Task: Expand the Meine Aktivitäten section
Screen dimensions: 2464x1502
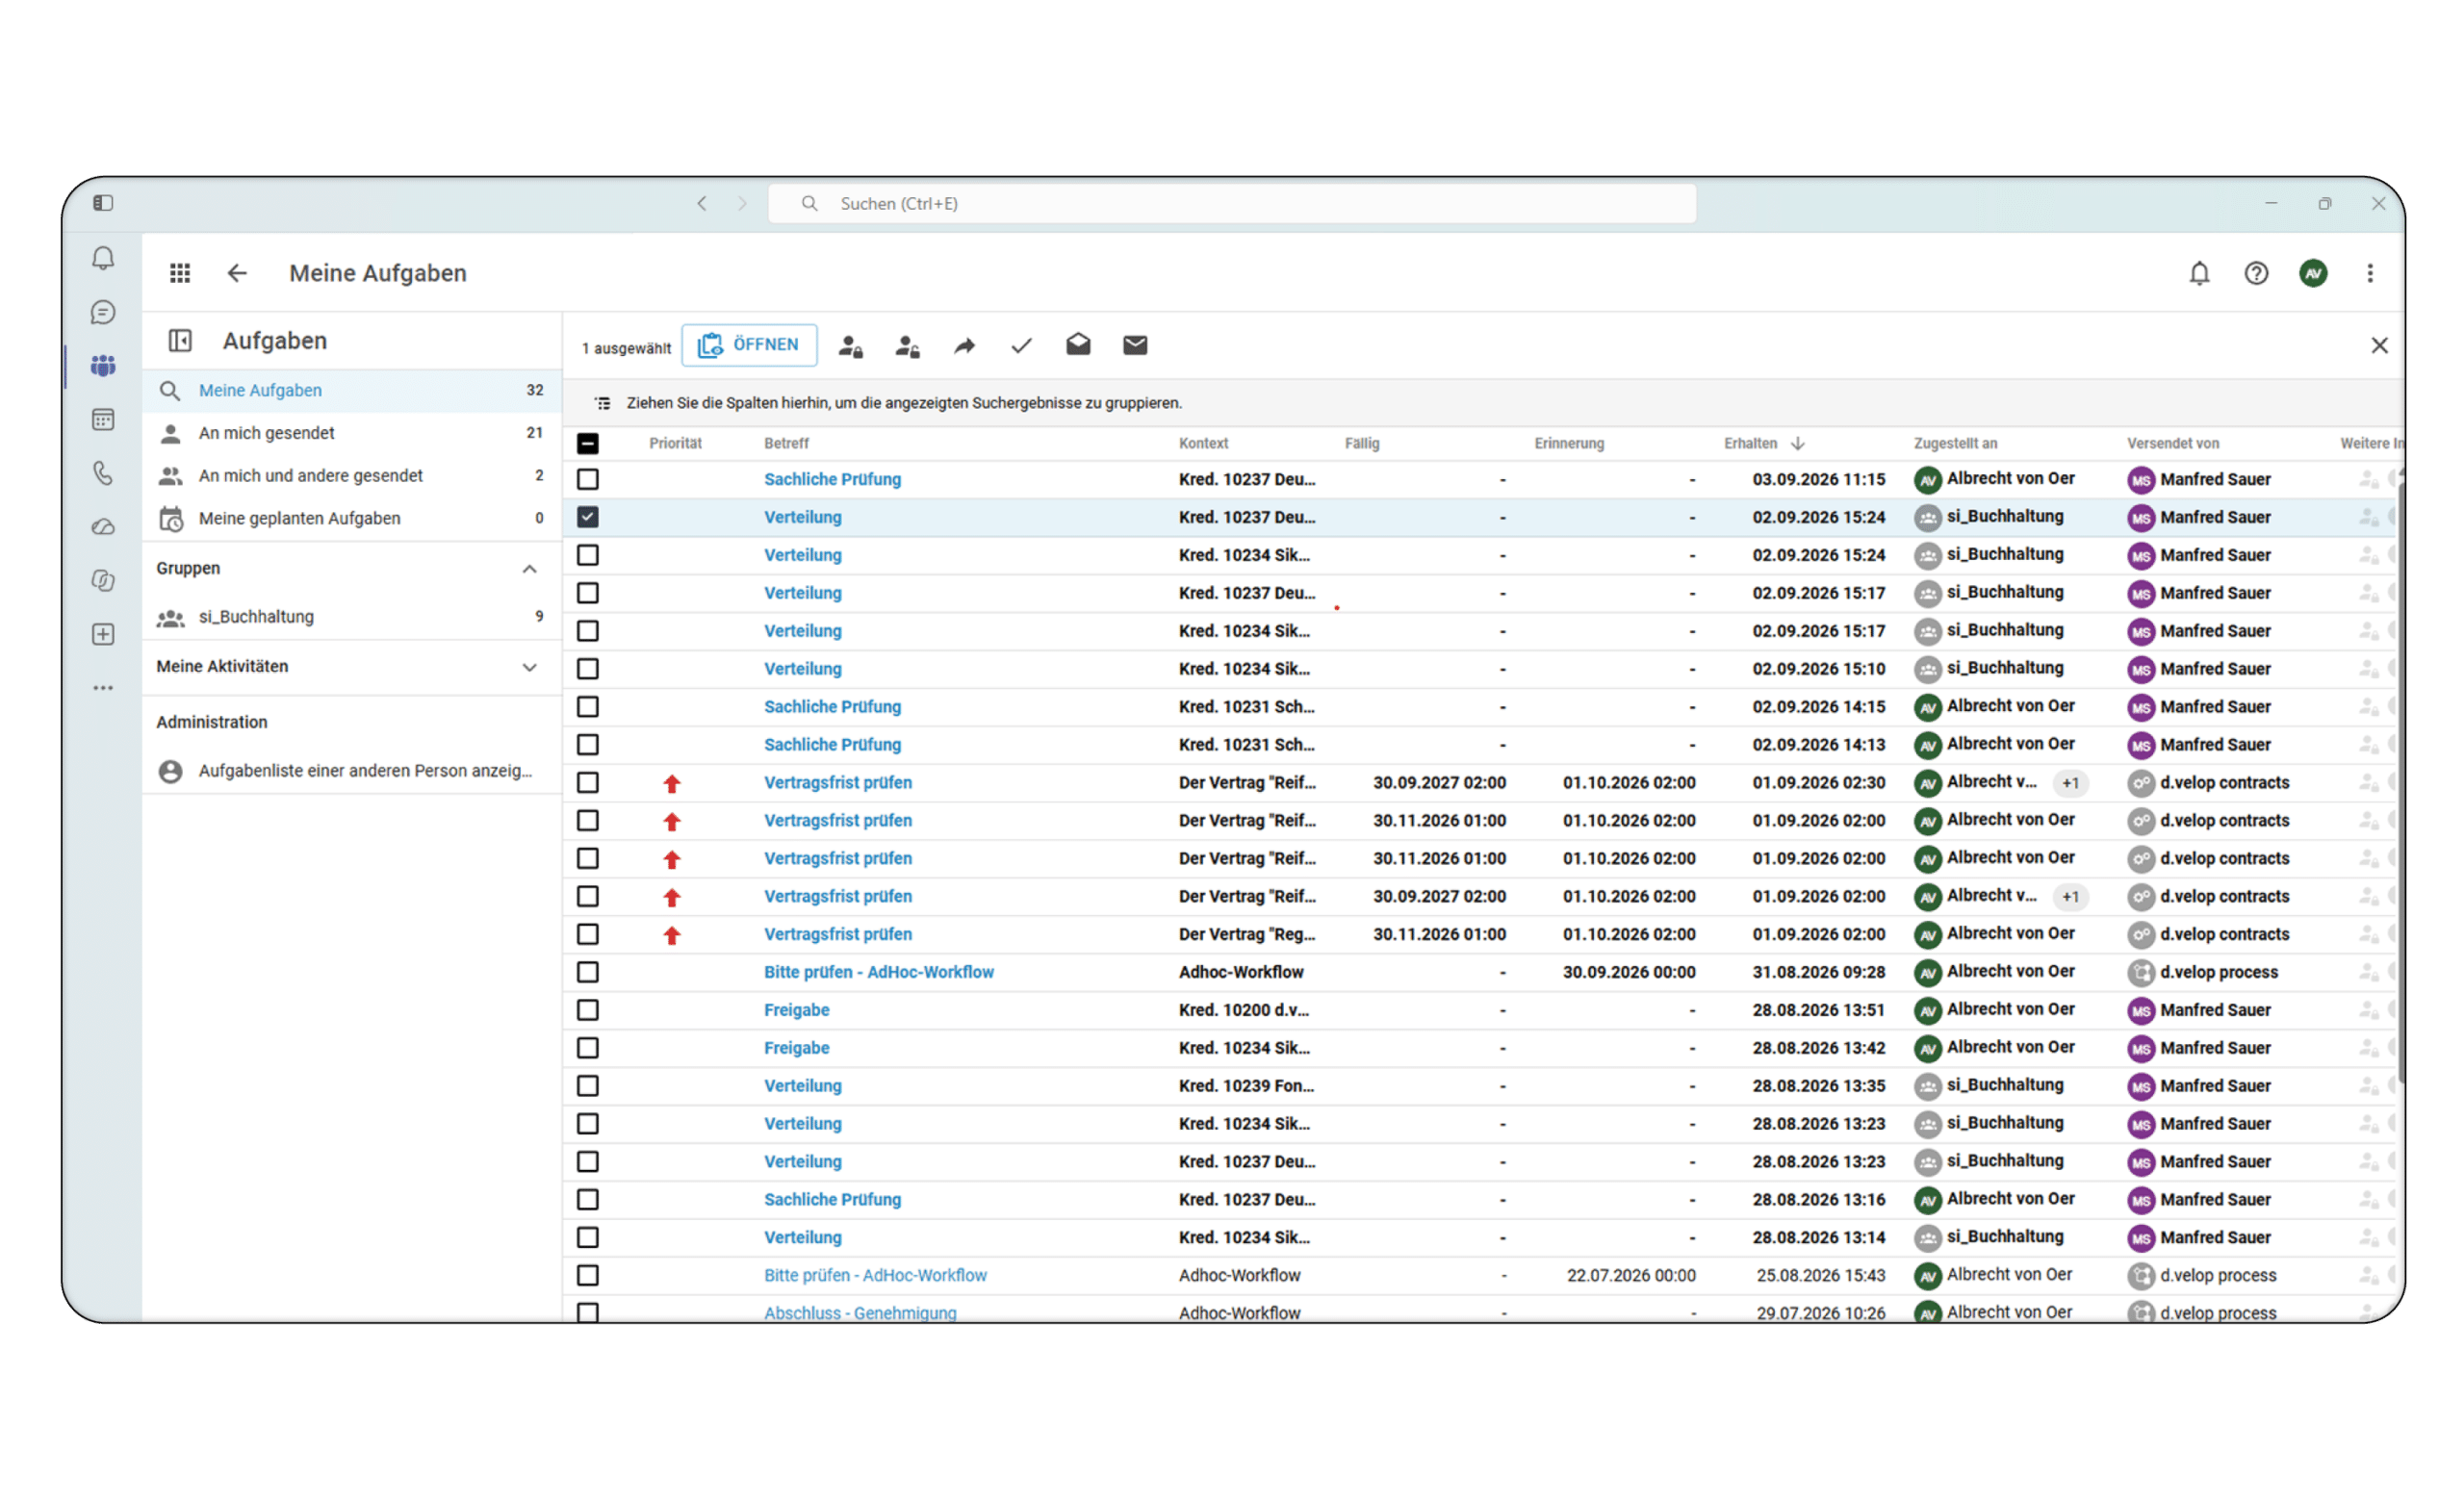Action: click(x=530, y=667)
